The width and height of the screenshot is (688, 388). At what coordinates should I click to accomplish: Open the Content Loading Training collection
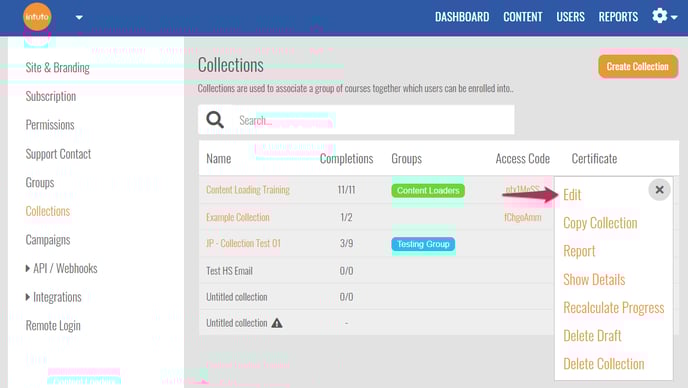248,190
